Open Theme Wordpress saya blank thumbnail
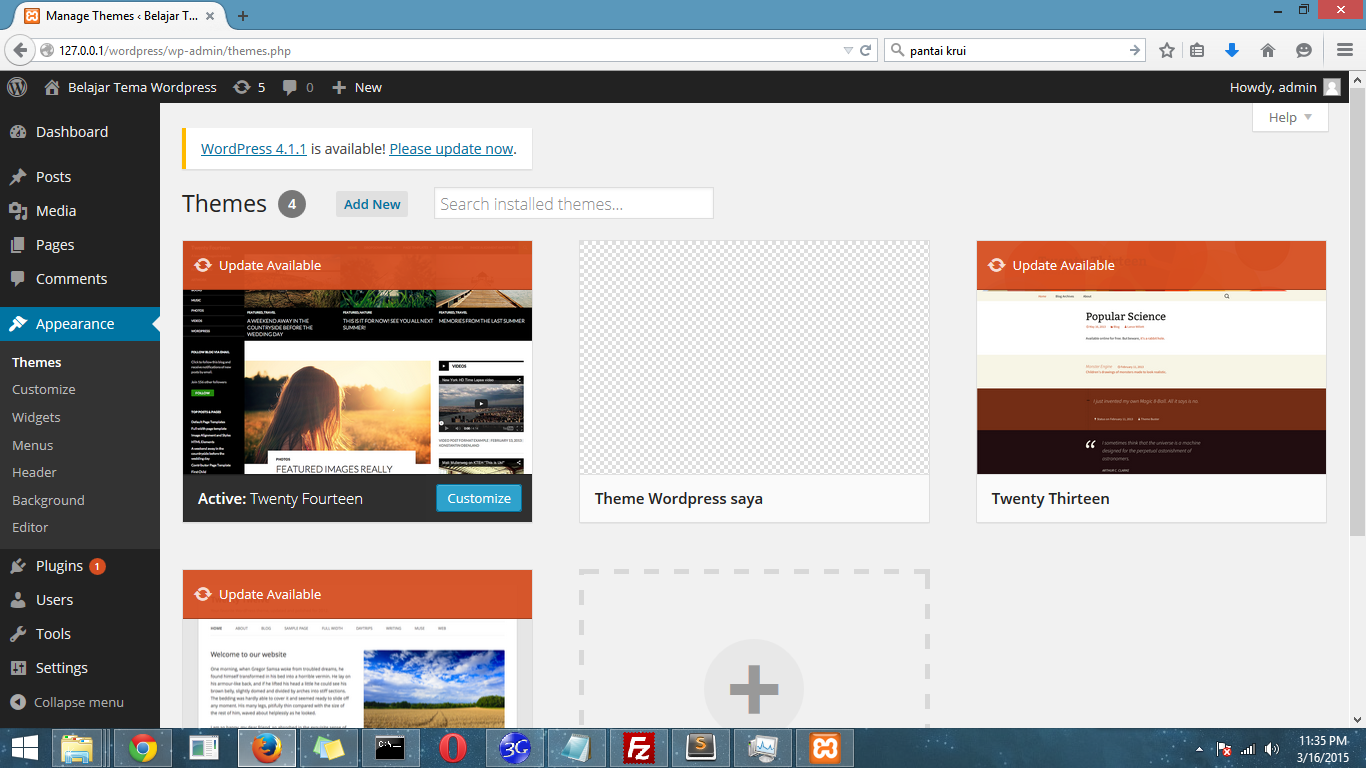Viewport: 1366px width, 768px height. tap(754, 357)
